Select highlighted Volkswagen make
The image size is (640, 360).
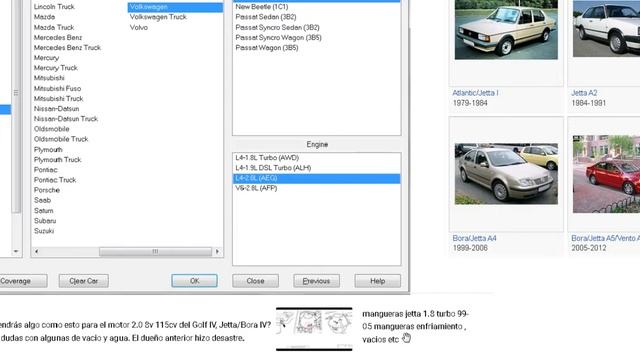point(175,7)
